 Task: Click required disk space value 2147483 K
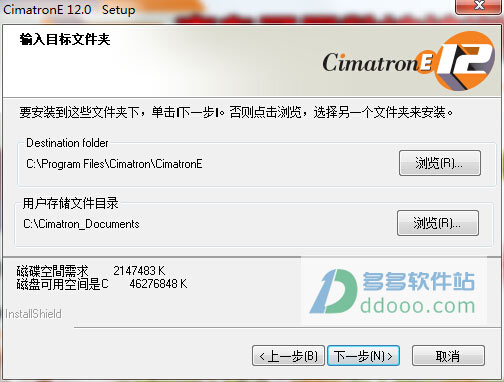click(139, 270)
